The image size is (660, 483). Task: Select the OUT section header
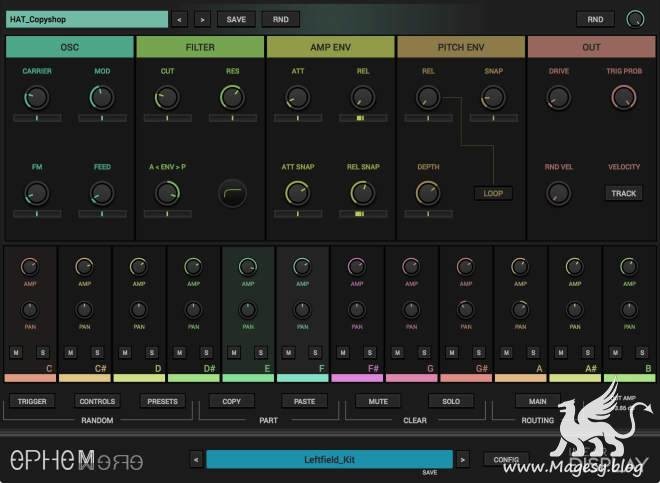(x=591, y=47)
